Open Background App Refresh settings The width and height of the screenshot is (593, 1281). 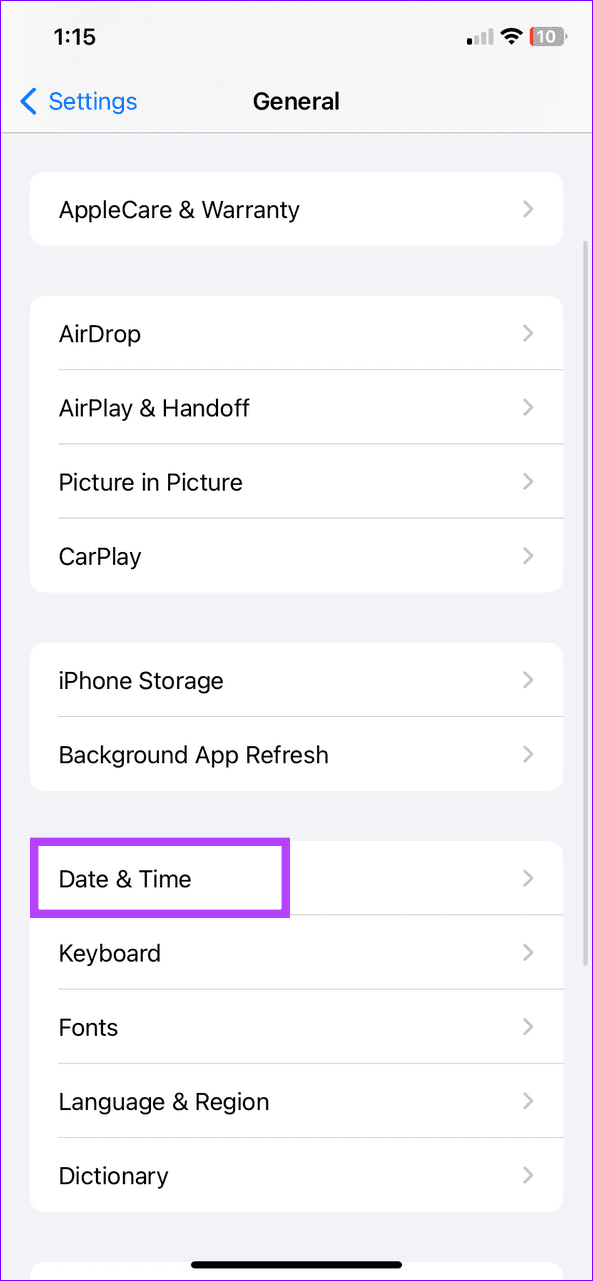pyautogui.click(x=296, y=754)
